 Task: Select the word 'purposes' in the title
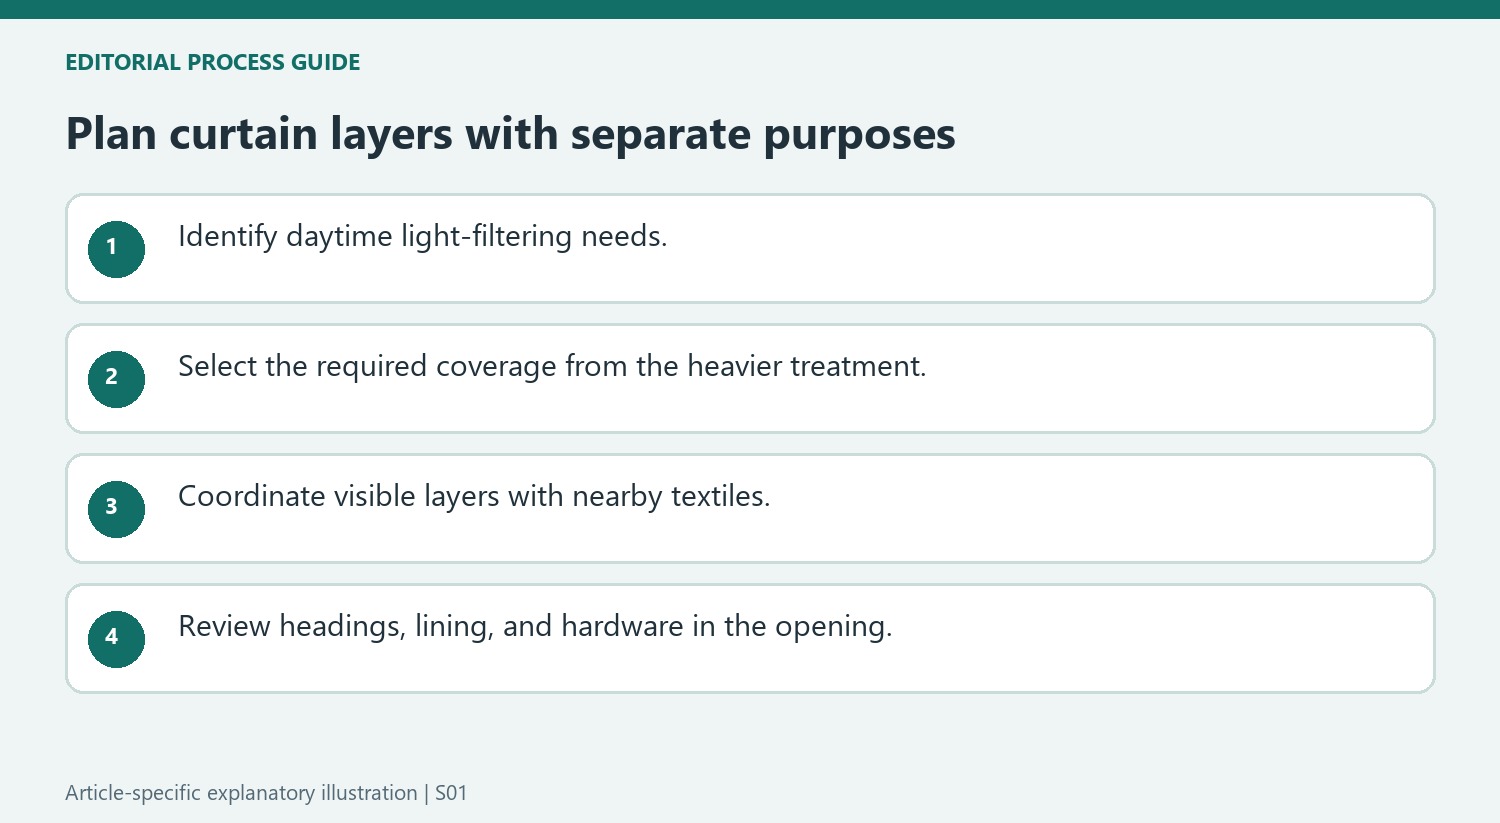pos(859,136)
